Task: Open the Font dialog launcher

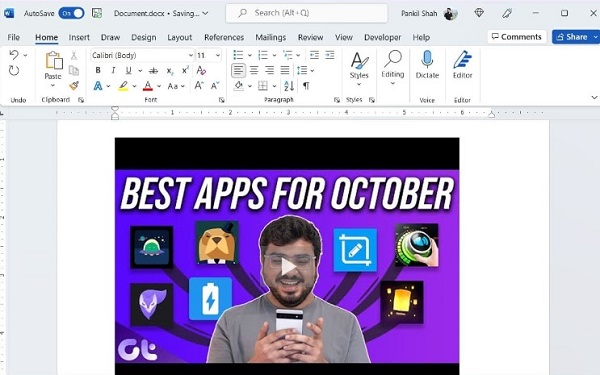Action: 222,100
